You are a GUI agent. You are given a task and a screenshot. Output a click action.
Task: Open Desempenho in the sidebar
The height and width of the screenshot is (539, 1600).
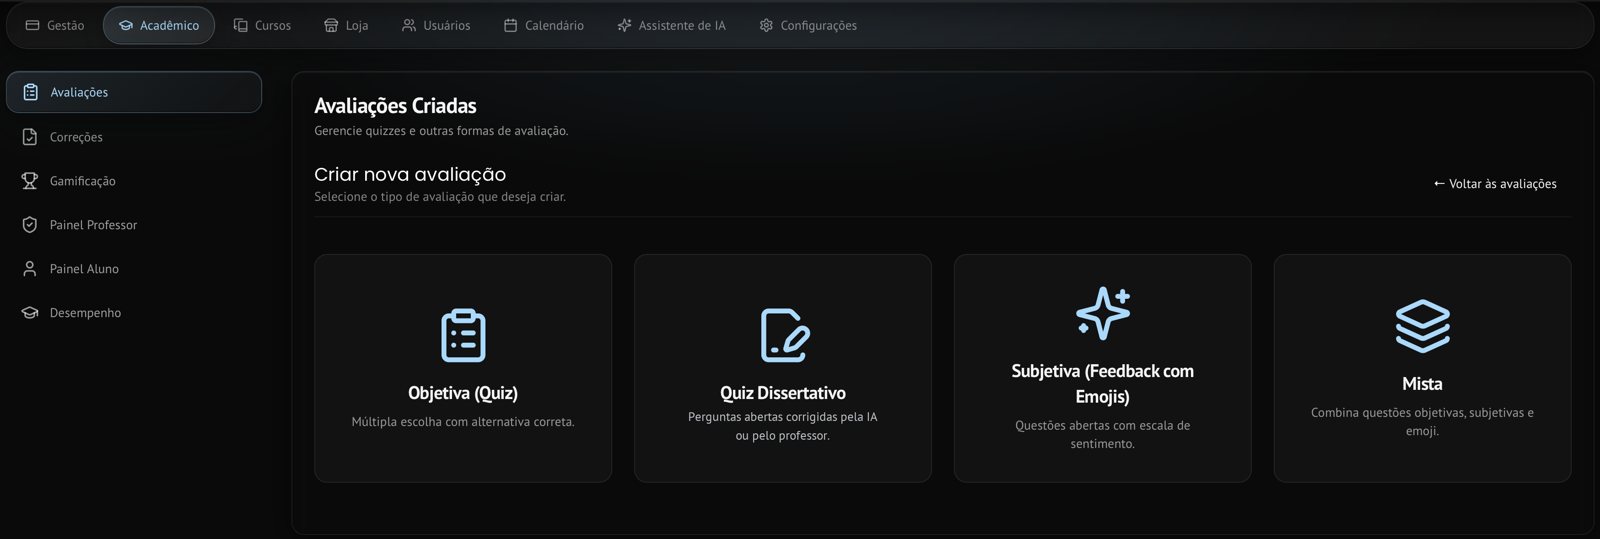pyautogui.click(x=134, y=313)
